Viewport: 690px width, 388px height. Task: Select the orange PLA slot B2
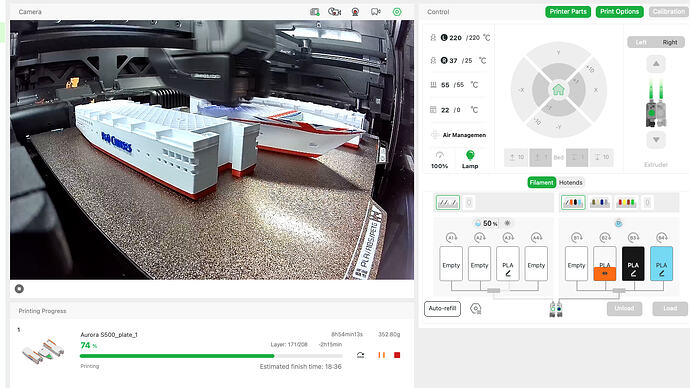click(605, 264)
